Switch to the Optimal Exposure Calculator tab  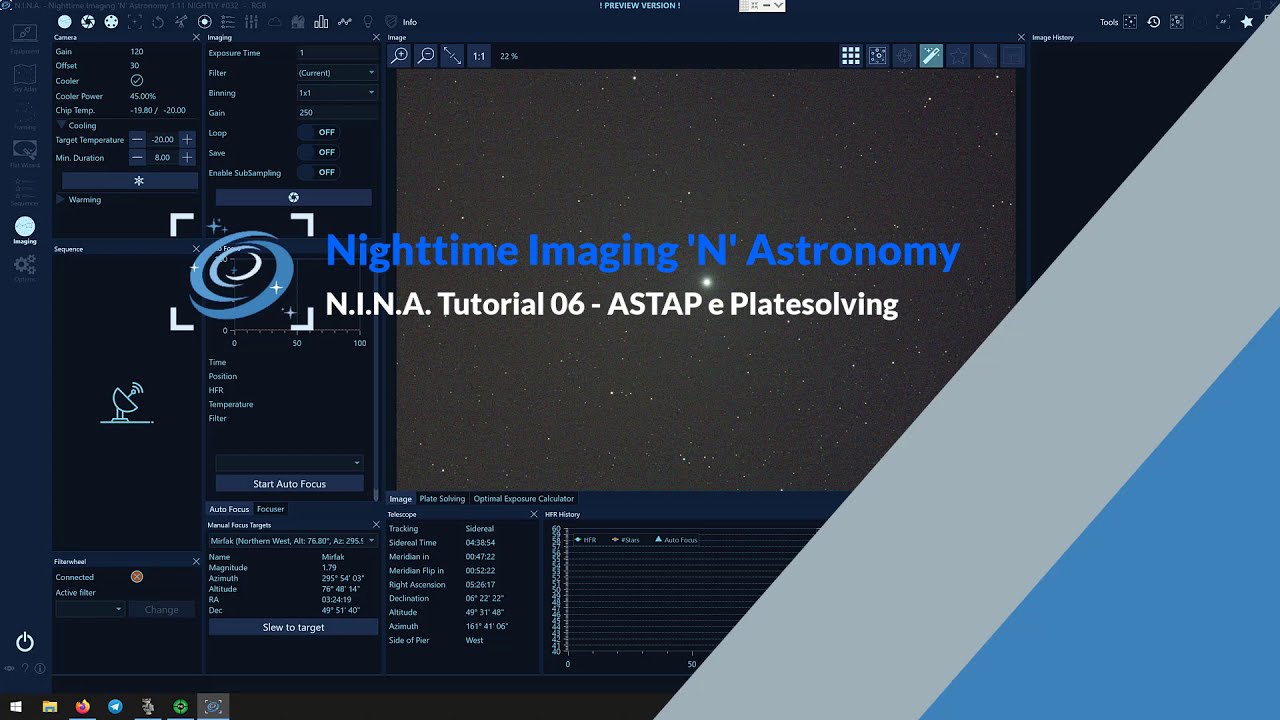524,499
